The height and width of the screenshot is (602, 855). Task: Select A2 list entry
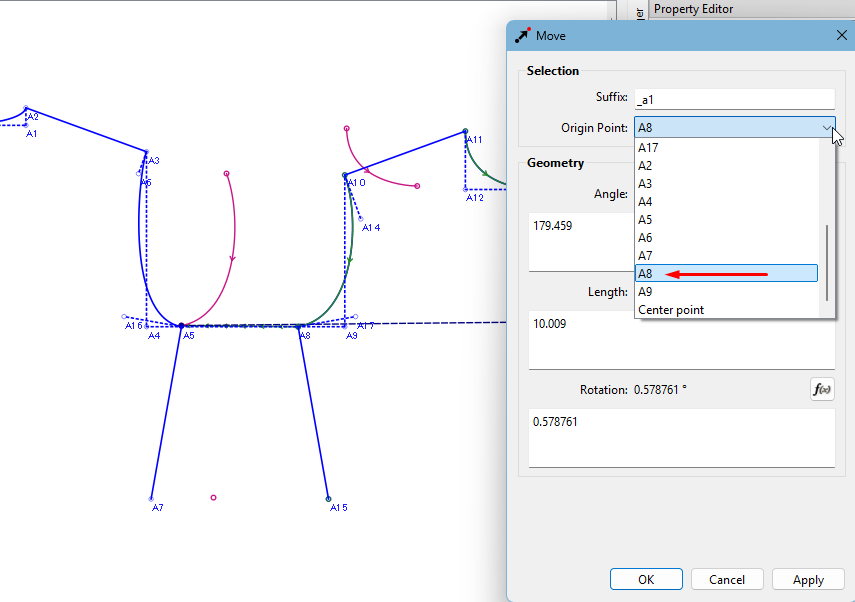[645, 166]
